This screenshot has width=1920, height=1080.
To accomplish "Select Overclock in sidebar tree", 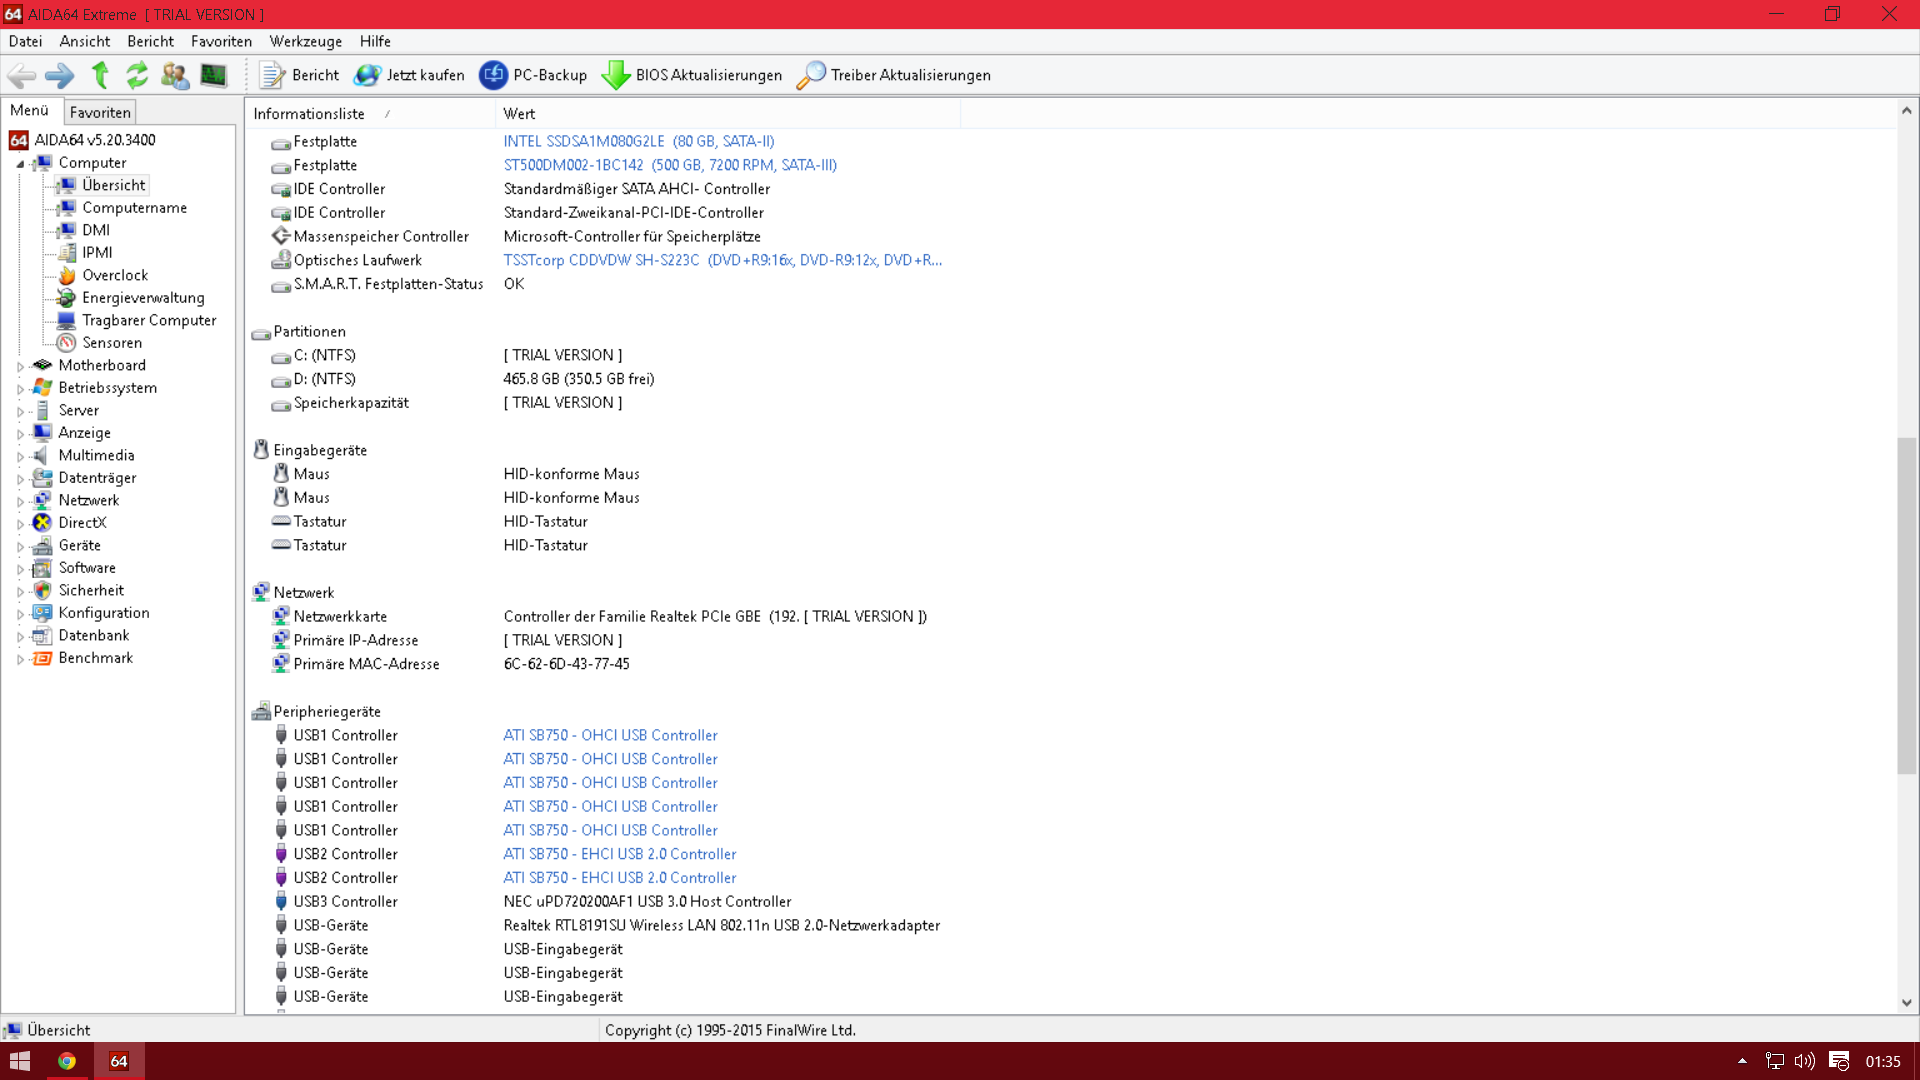I will pyautogui.click(x=114, y=275).
